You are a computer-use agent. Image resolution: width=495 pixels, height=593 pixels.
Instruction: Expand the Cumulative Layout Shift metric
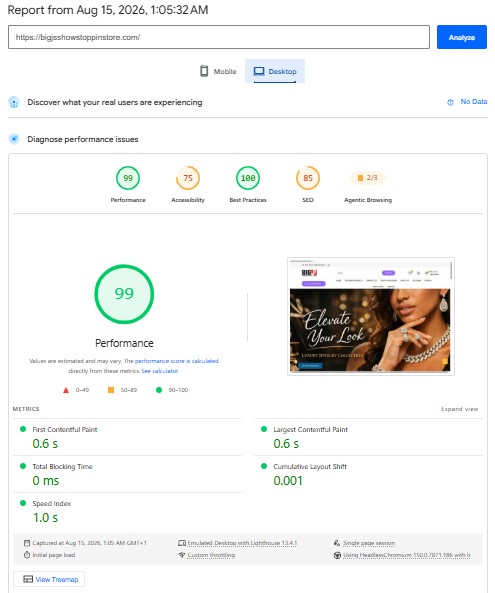point(369,474)
